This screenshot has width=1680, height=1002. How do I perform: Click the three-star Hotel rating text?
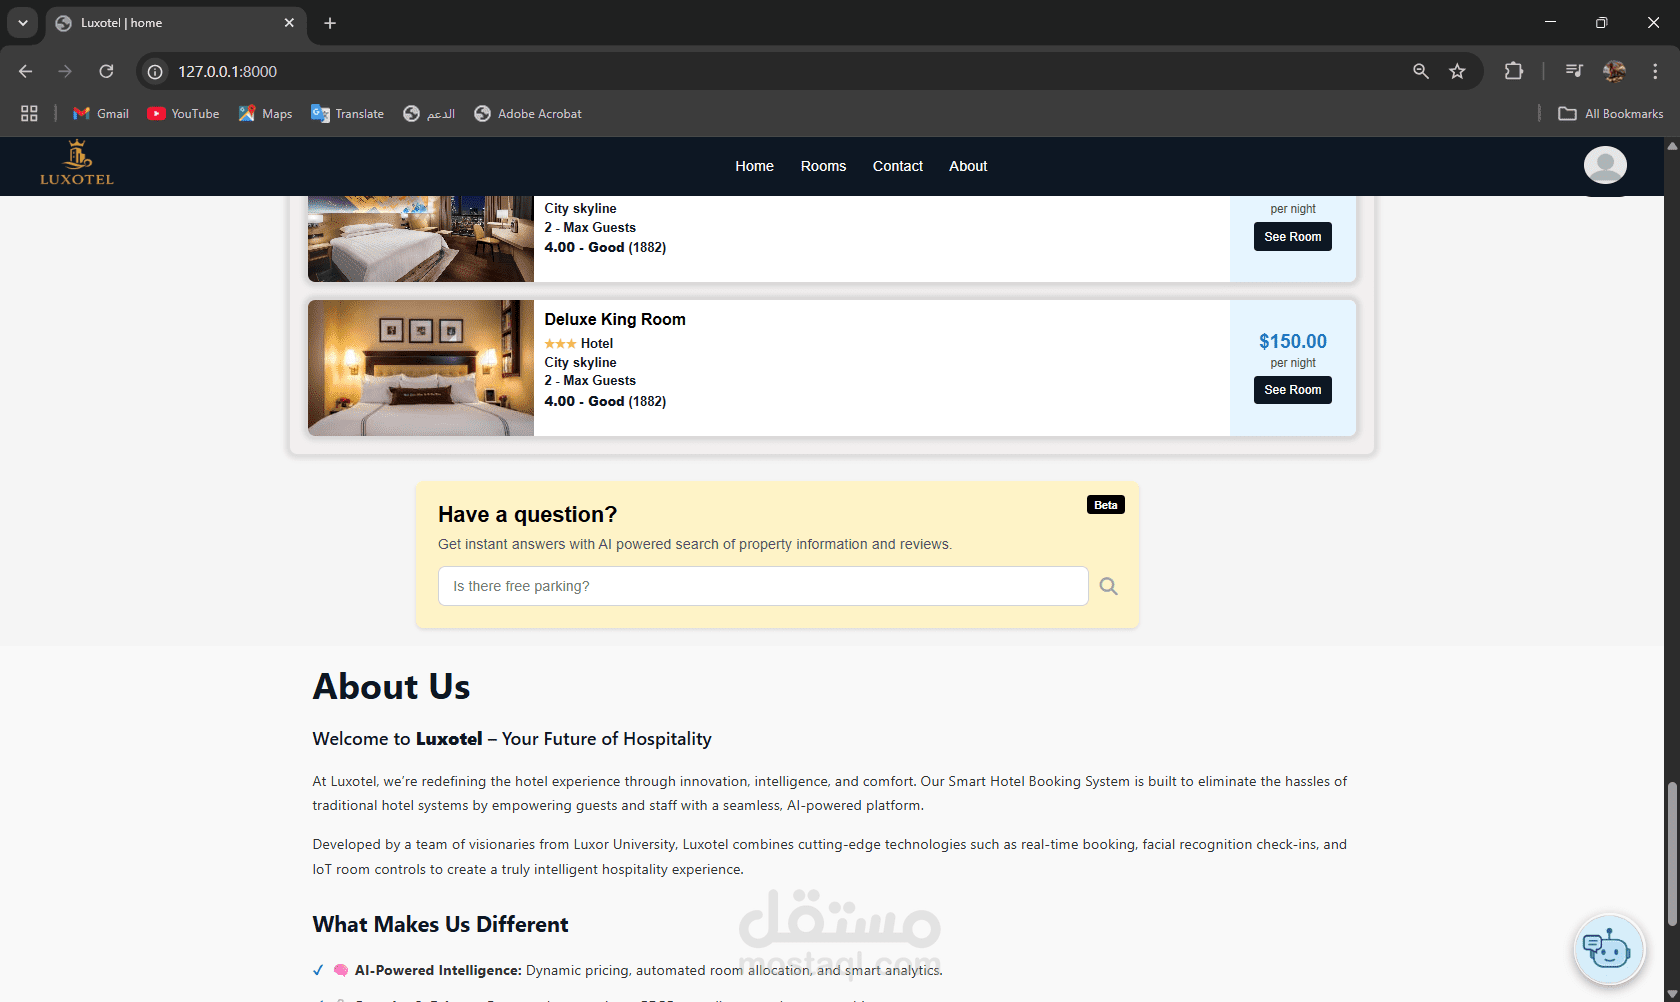pyautogui.click(x=579, y=344)
